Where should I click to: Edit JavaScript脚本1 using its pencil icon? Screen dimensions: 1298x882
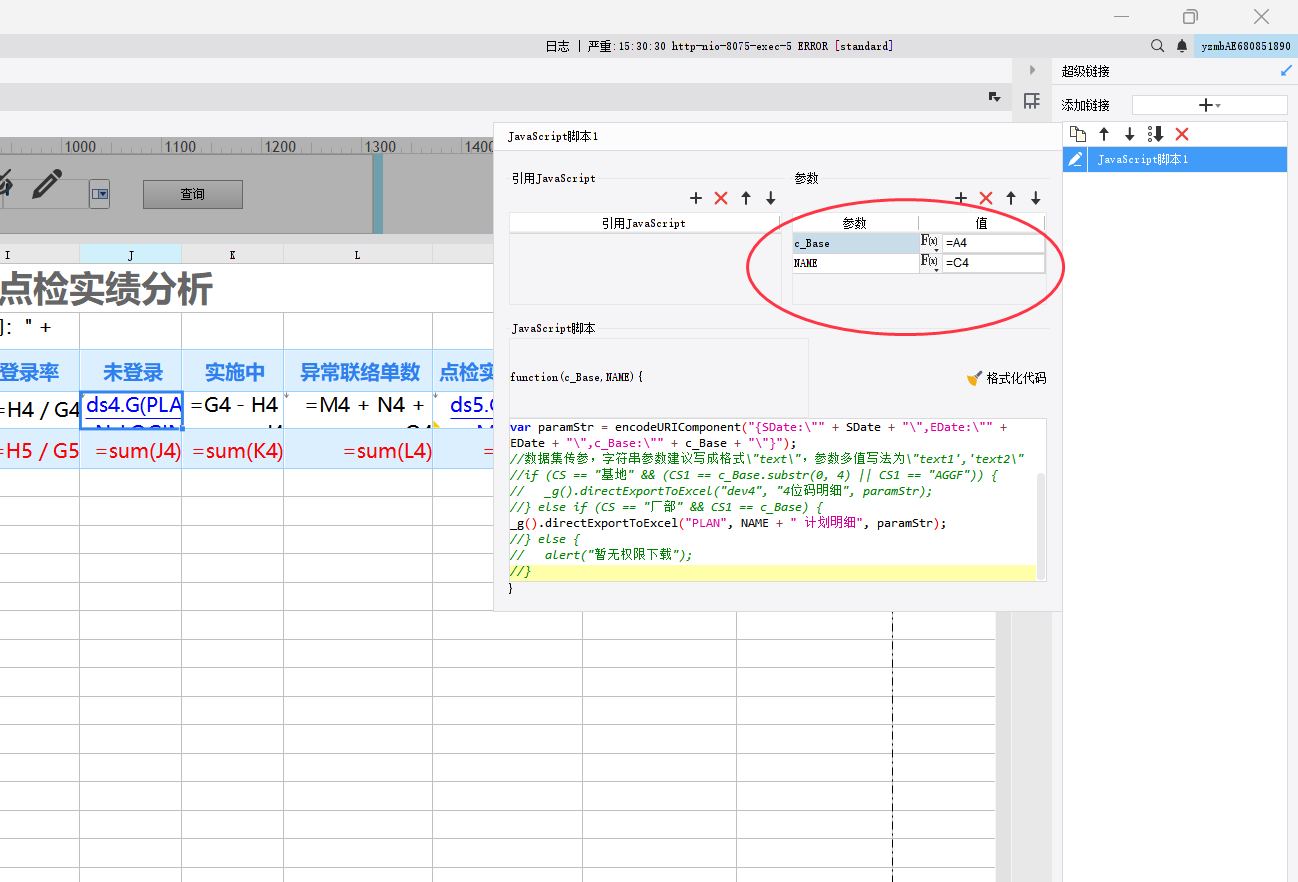pos(1075,159)
